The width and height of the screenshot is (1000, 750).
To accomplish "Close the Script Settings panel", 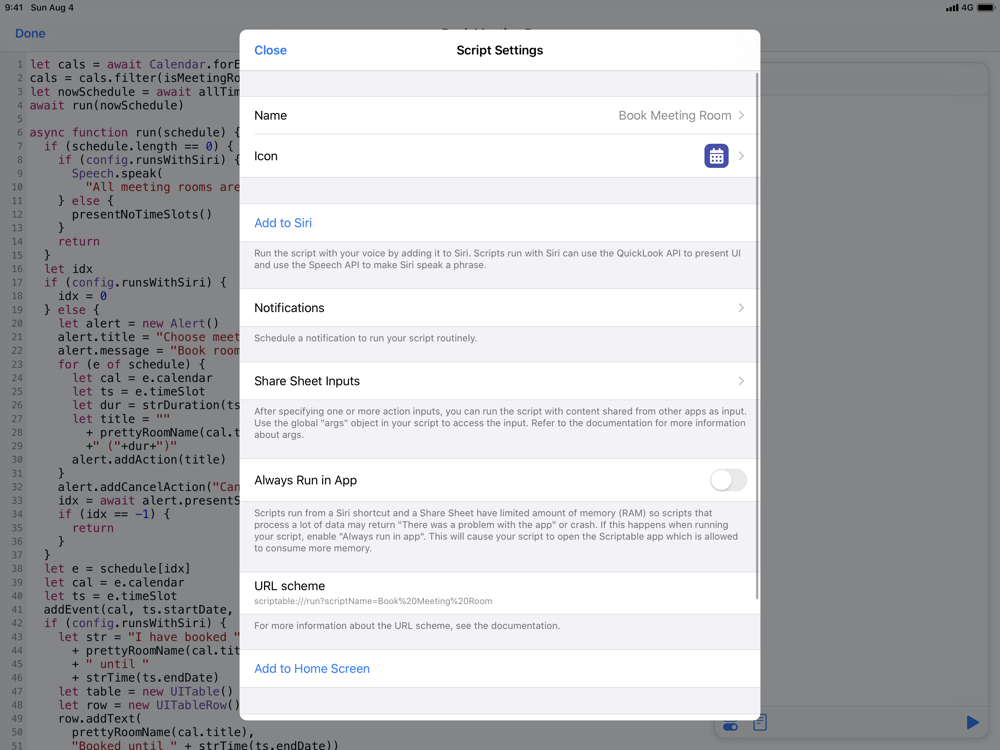I will pyautogui.click(x=270, y=49).
